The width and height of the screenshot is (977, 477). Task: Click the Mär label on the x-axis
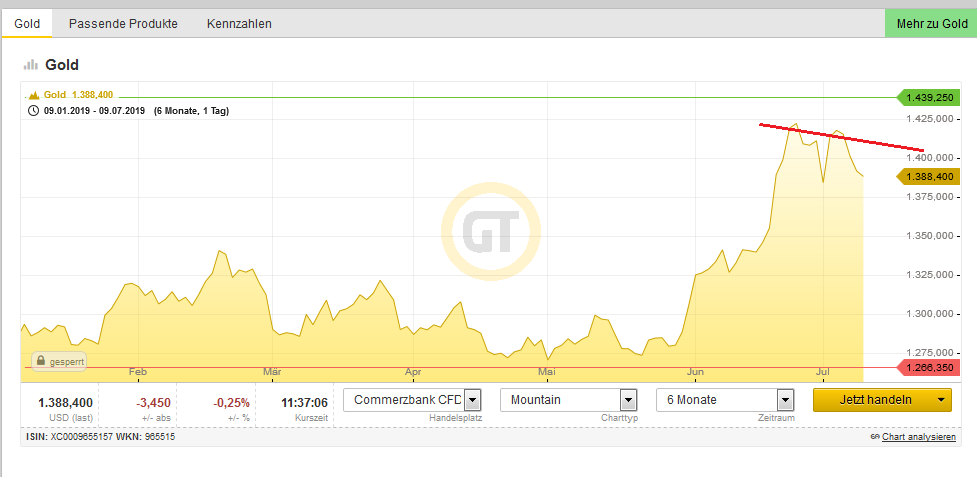pyautogui.click(x=272, y=372)
